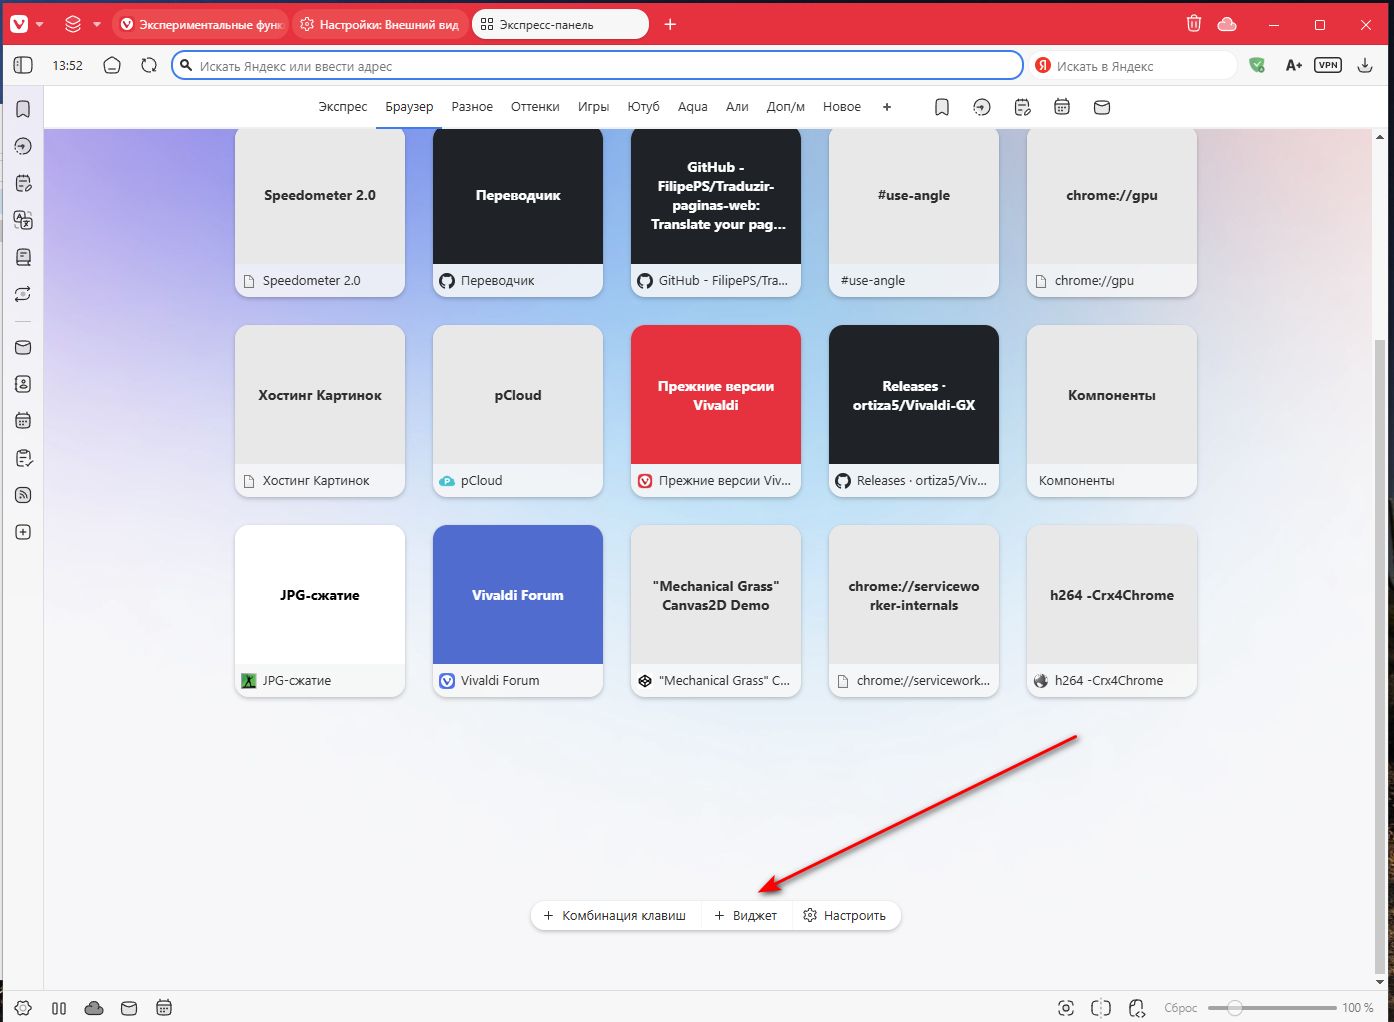Reload the current page

tap(149, 65)
